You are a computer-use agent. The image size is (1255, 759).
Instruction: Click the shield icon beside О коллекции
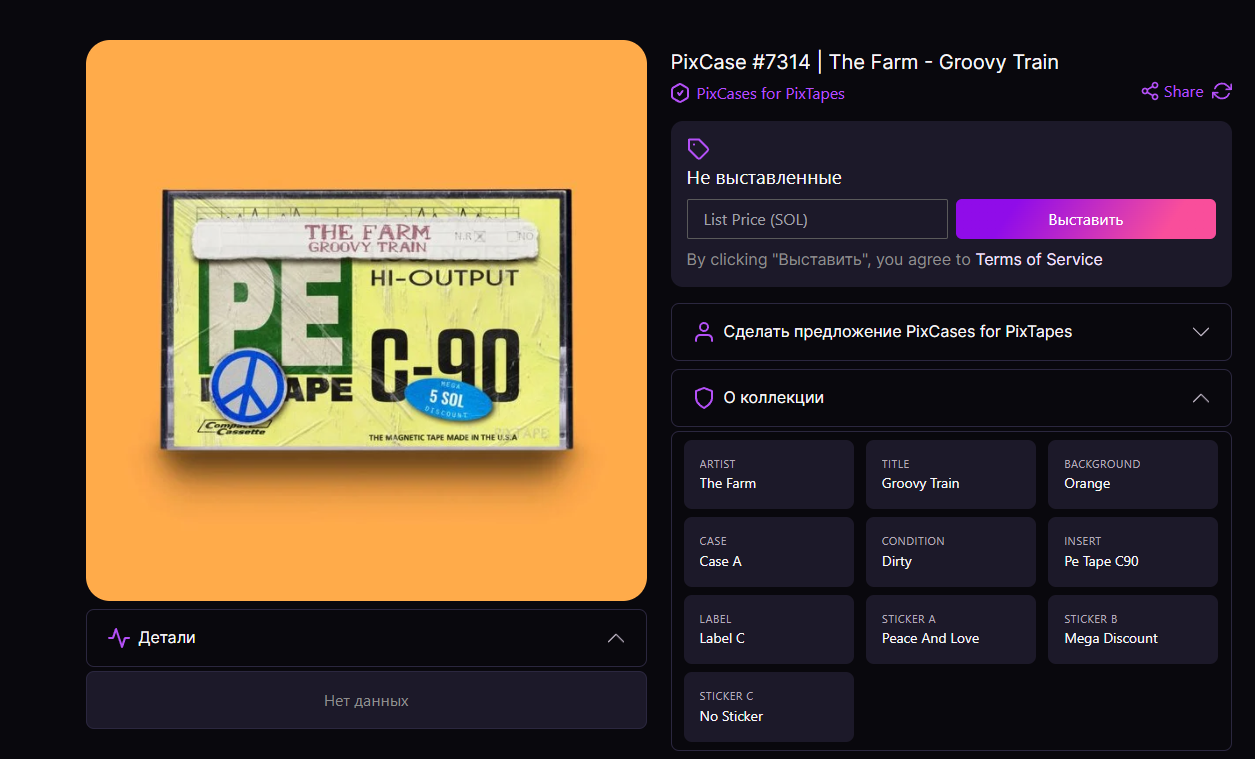pos(704,398)
